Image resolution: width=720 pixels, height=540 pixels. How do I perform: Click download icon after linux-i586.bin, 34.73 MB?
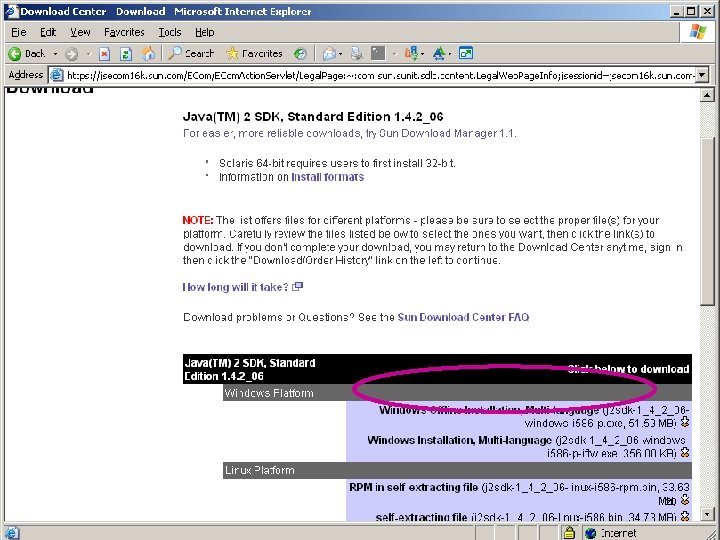click(685, 516)
